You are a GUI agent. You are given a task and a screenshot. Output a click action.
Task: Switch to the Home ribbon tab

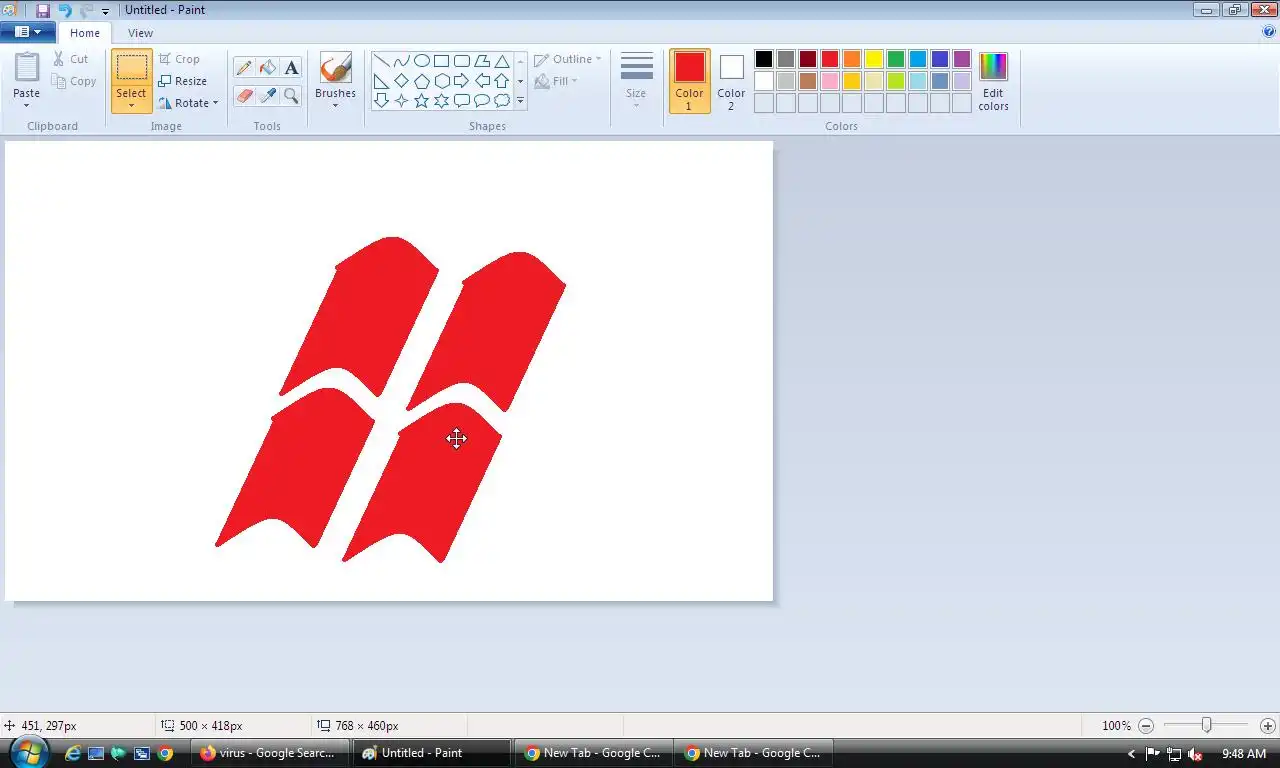(85, 33)
